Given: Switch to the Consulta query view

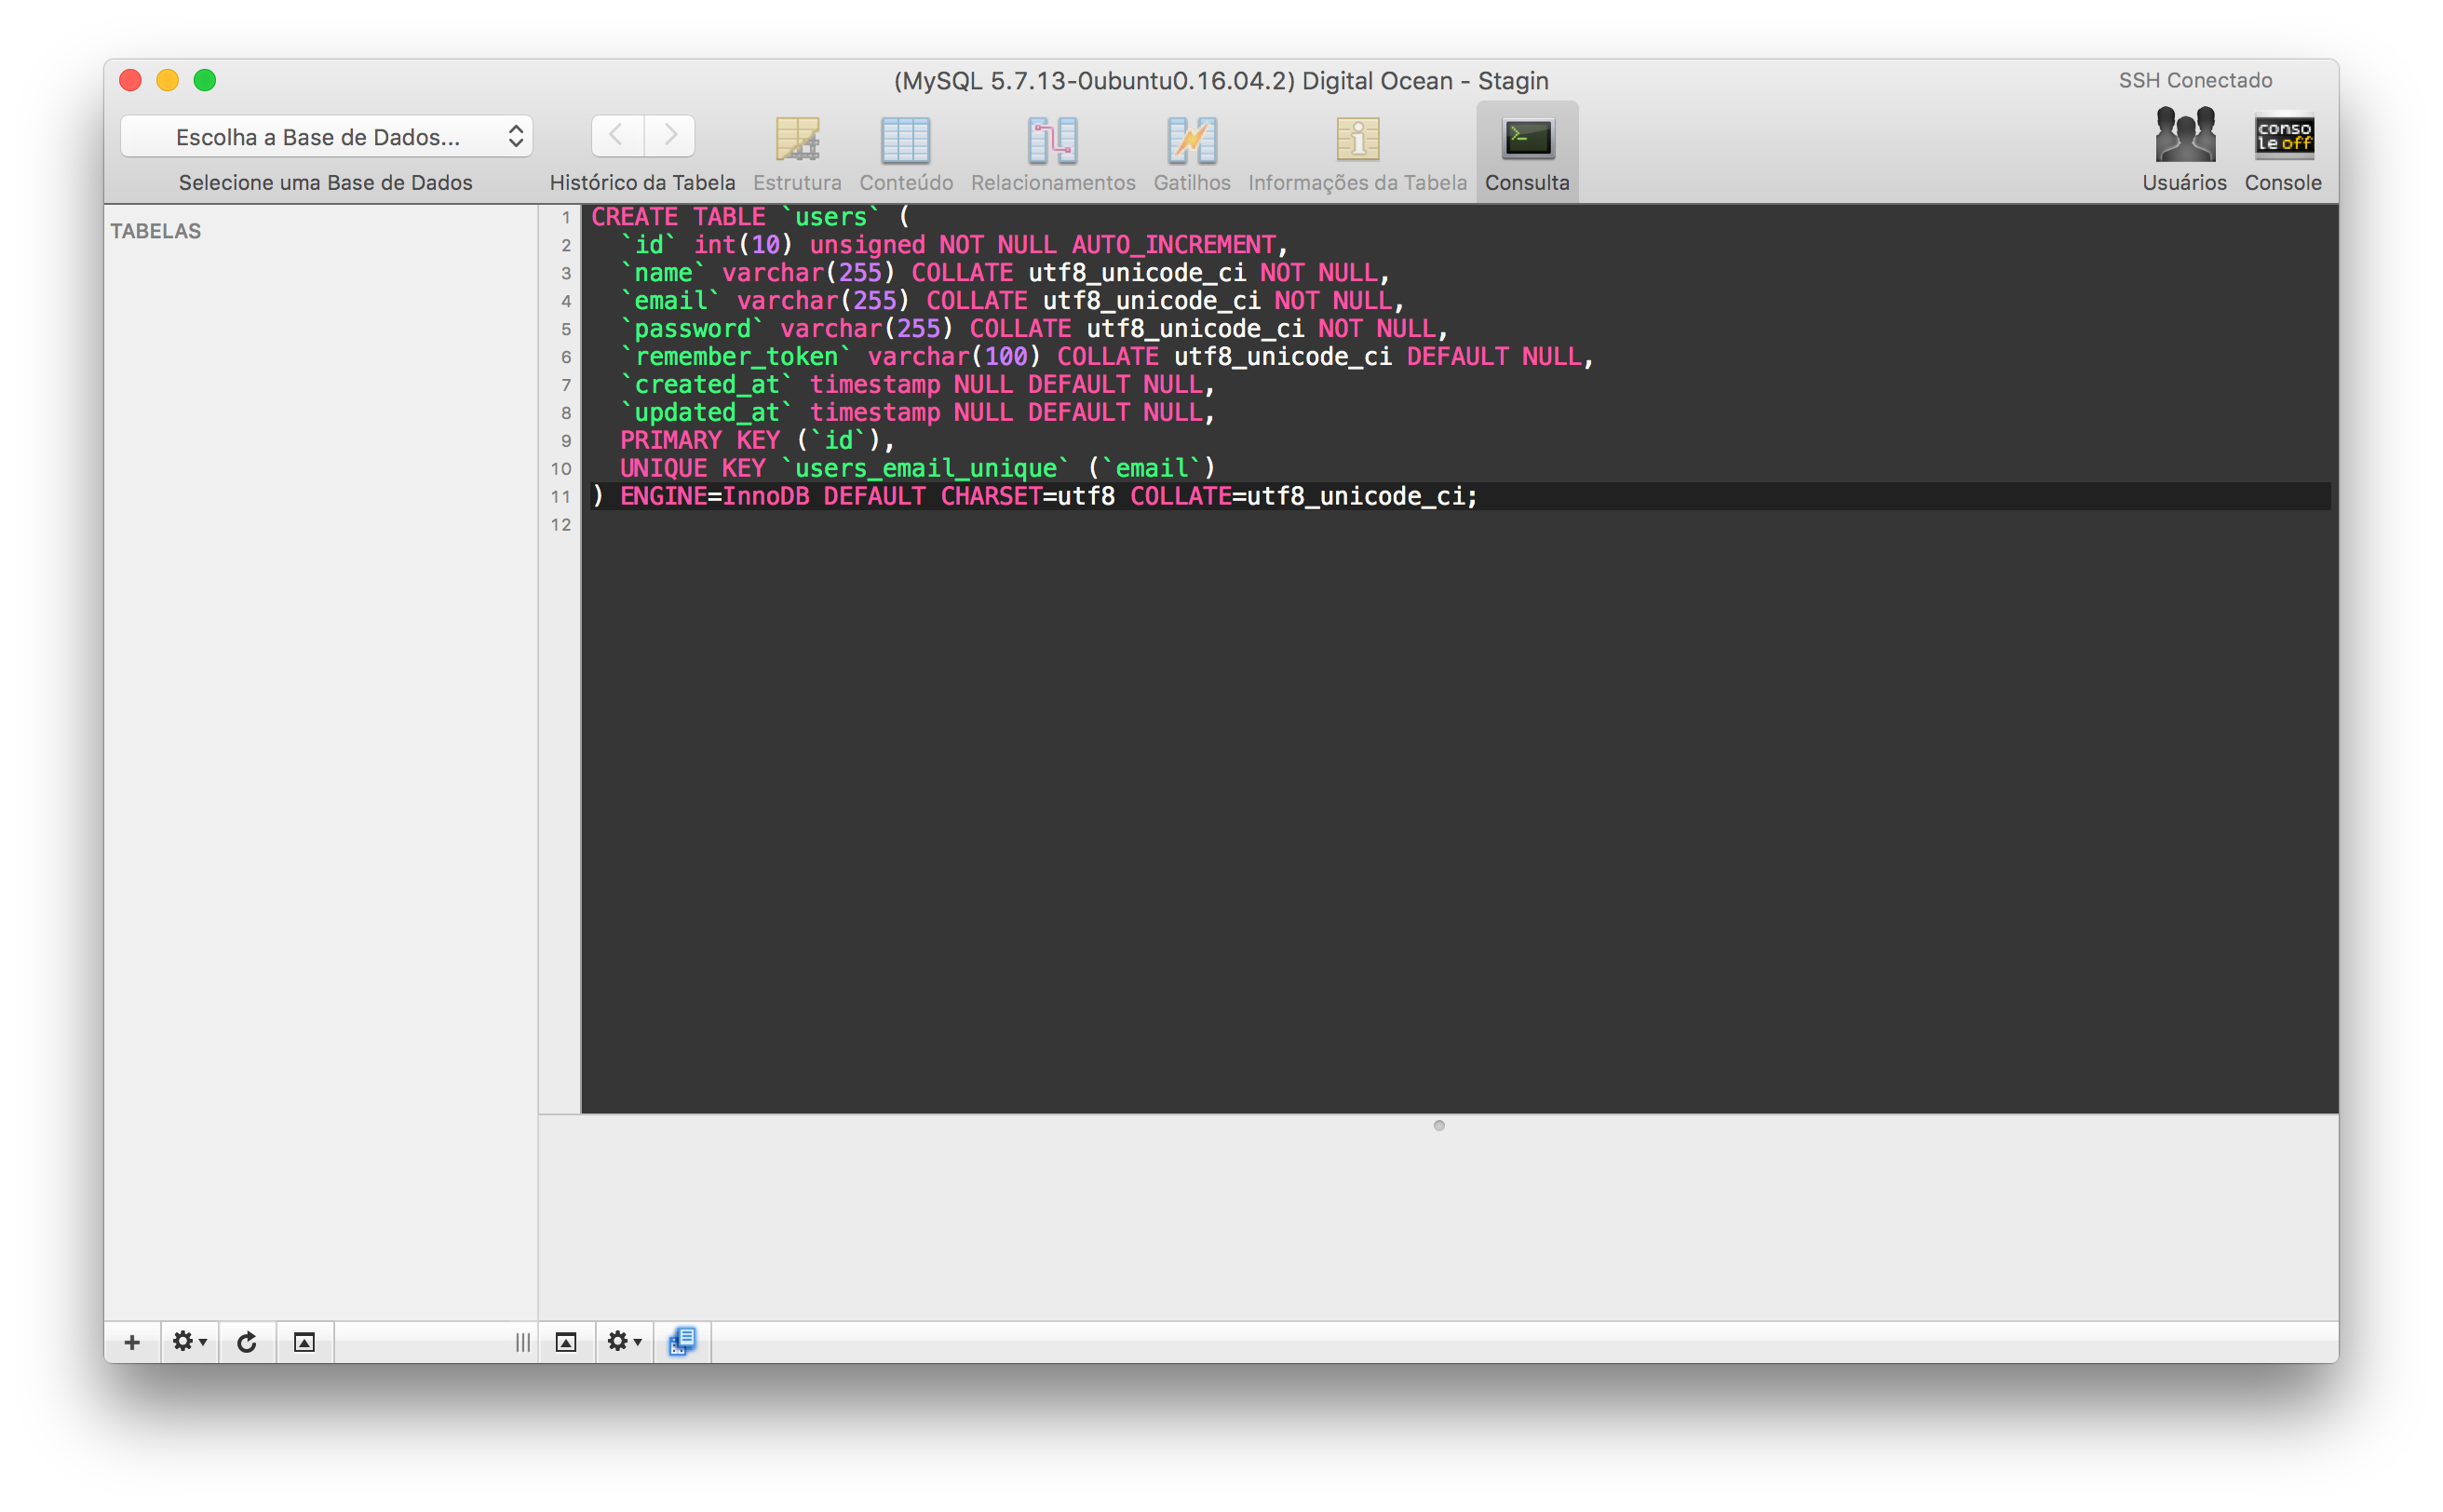Looking at the screenshot, I should (1527, 153).
